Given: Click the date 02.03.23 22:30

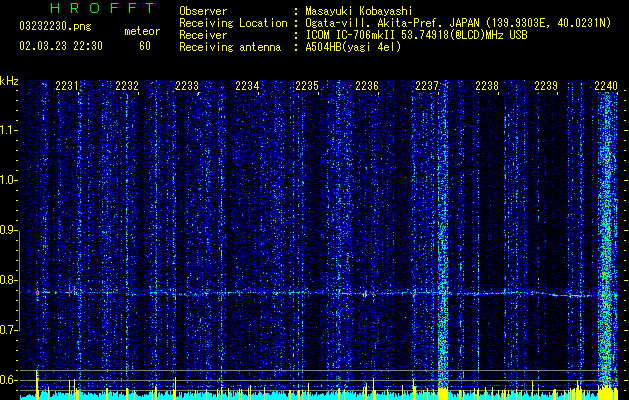Looking at the screenshot, I should 61,46.
